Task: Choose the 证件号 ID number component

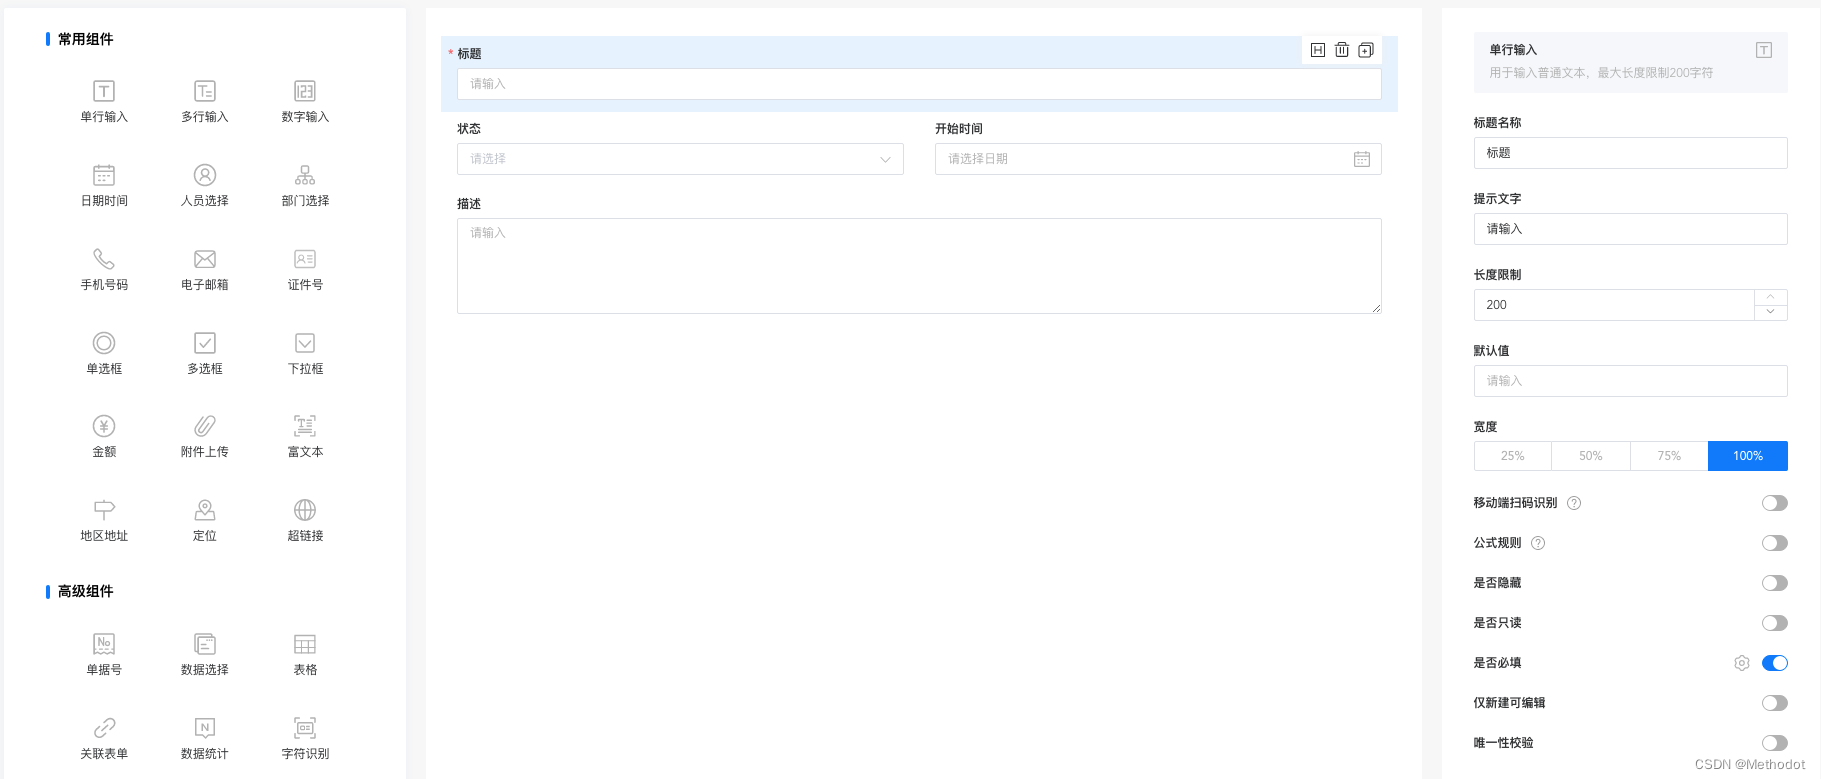Action: click(305, 270)
